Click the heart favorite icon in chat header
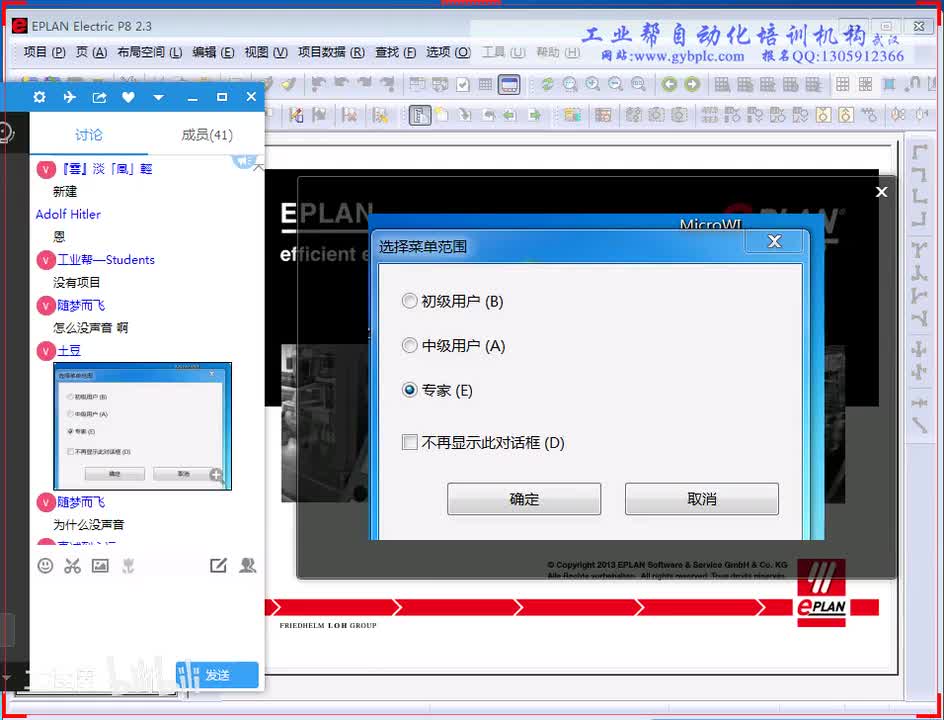944x720 pixels. [x=128, y=97]
